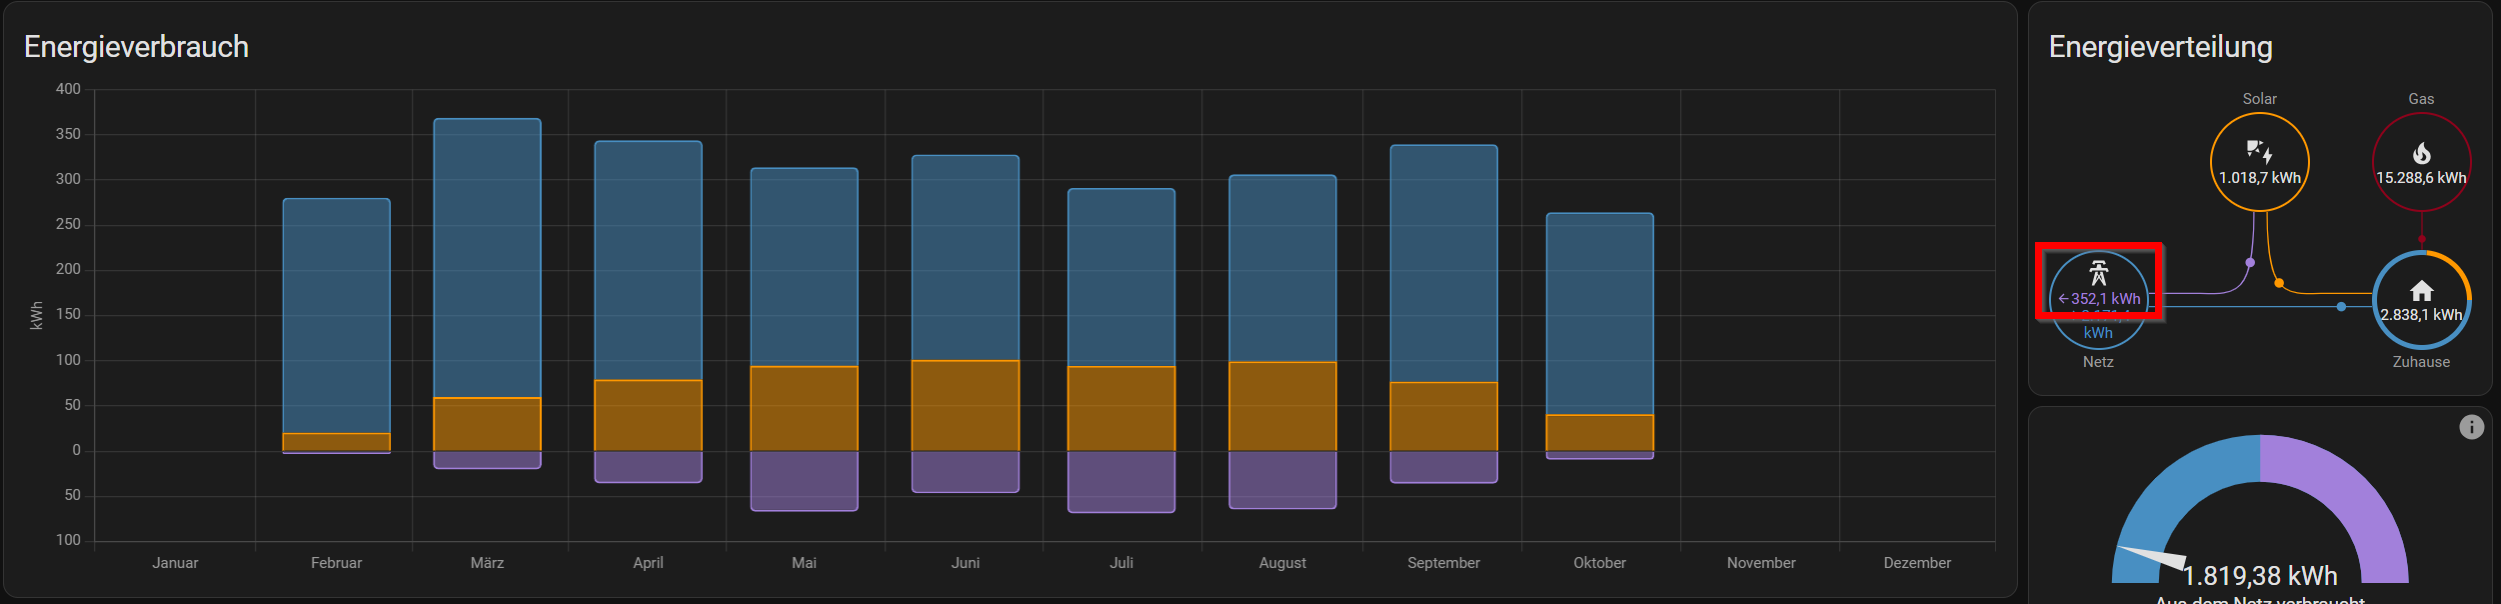Select the blue Juni grid consumption bar
Screen dimensions: 2501x604
coord(965,258)
